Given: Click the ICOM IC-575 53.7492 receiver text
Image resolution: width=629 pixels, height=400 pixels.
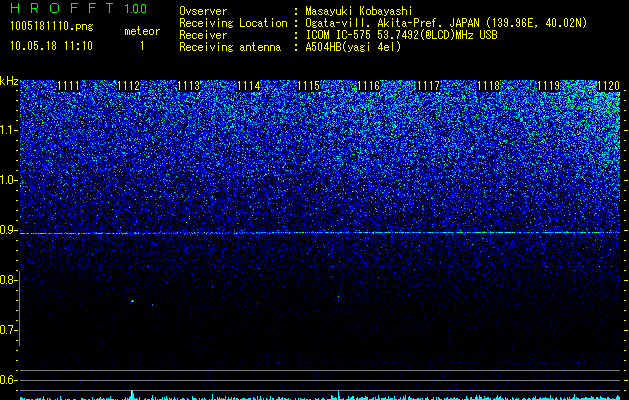Looking at the screenshot, I should point(401,35).
